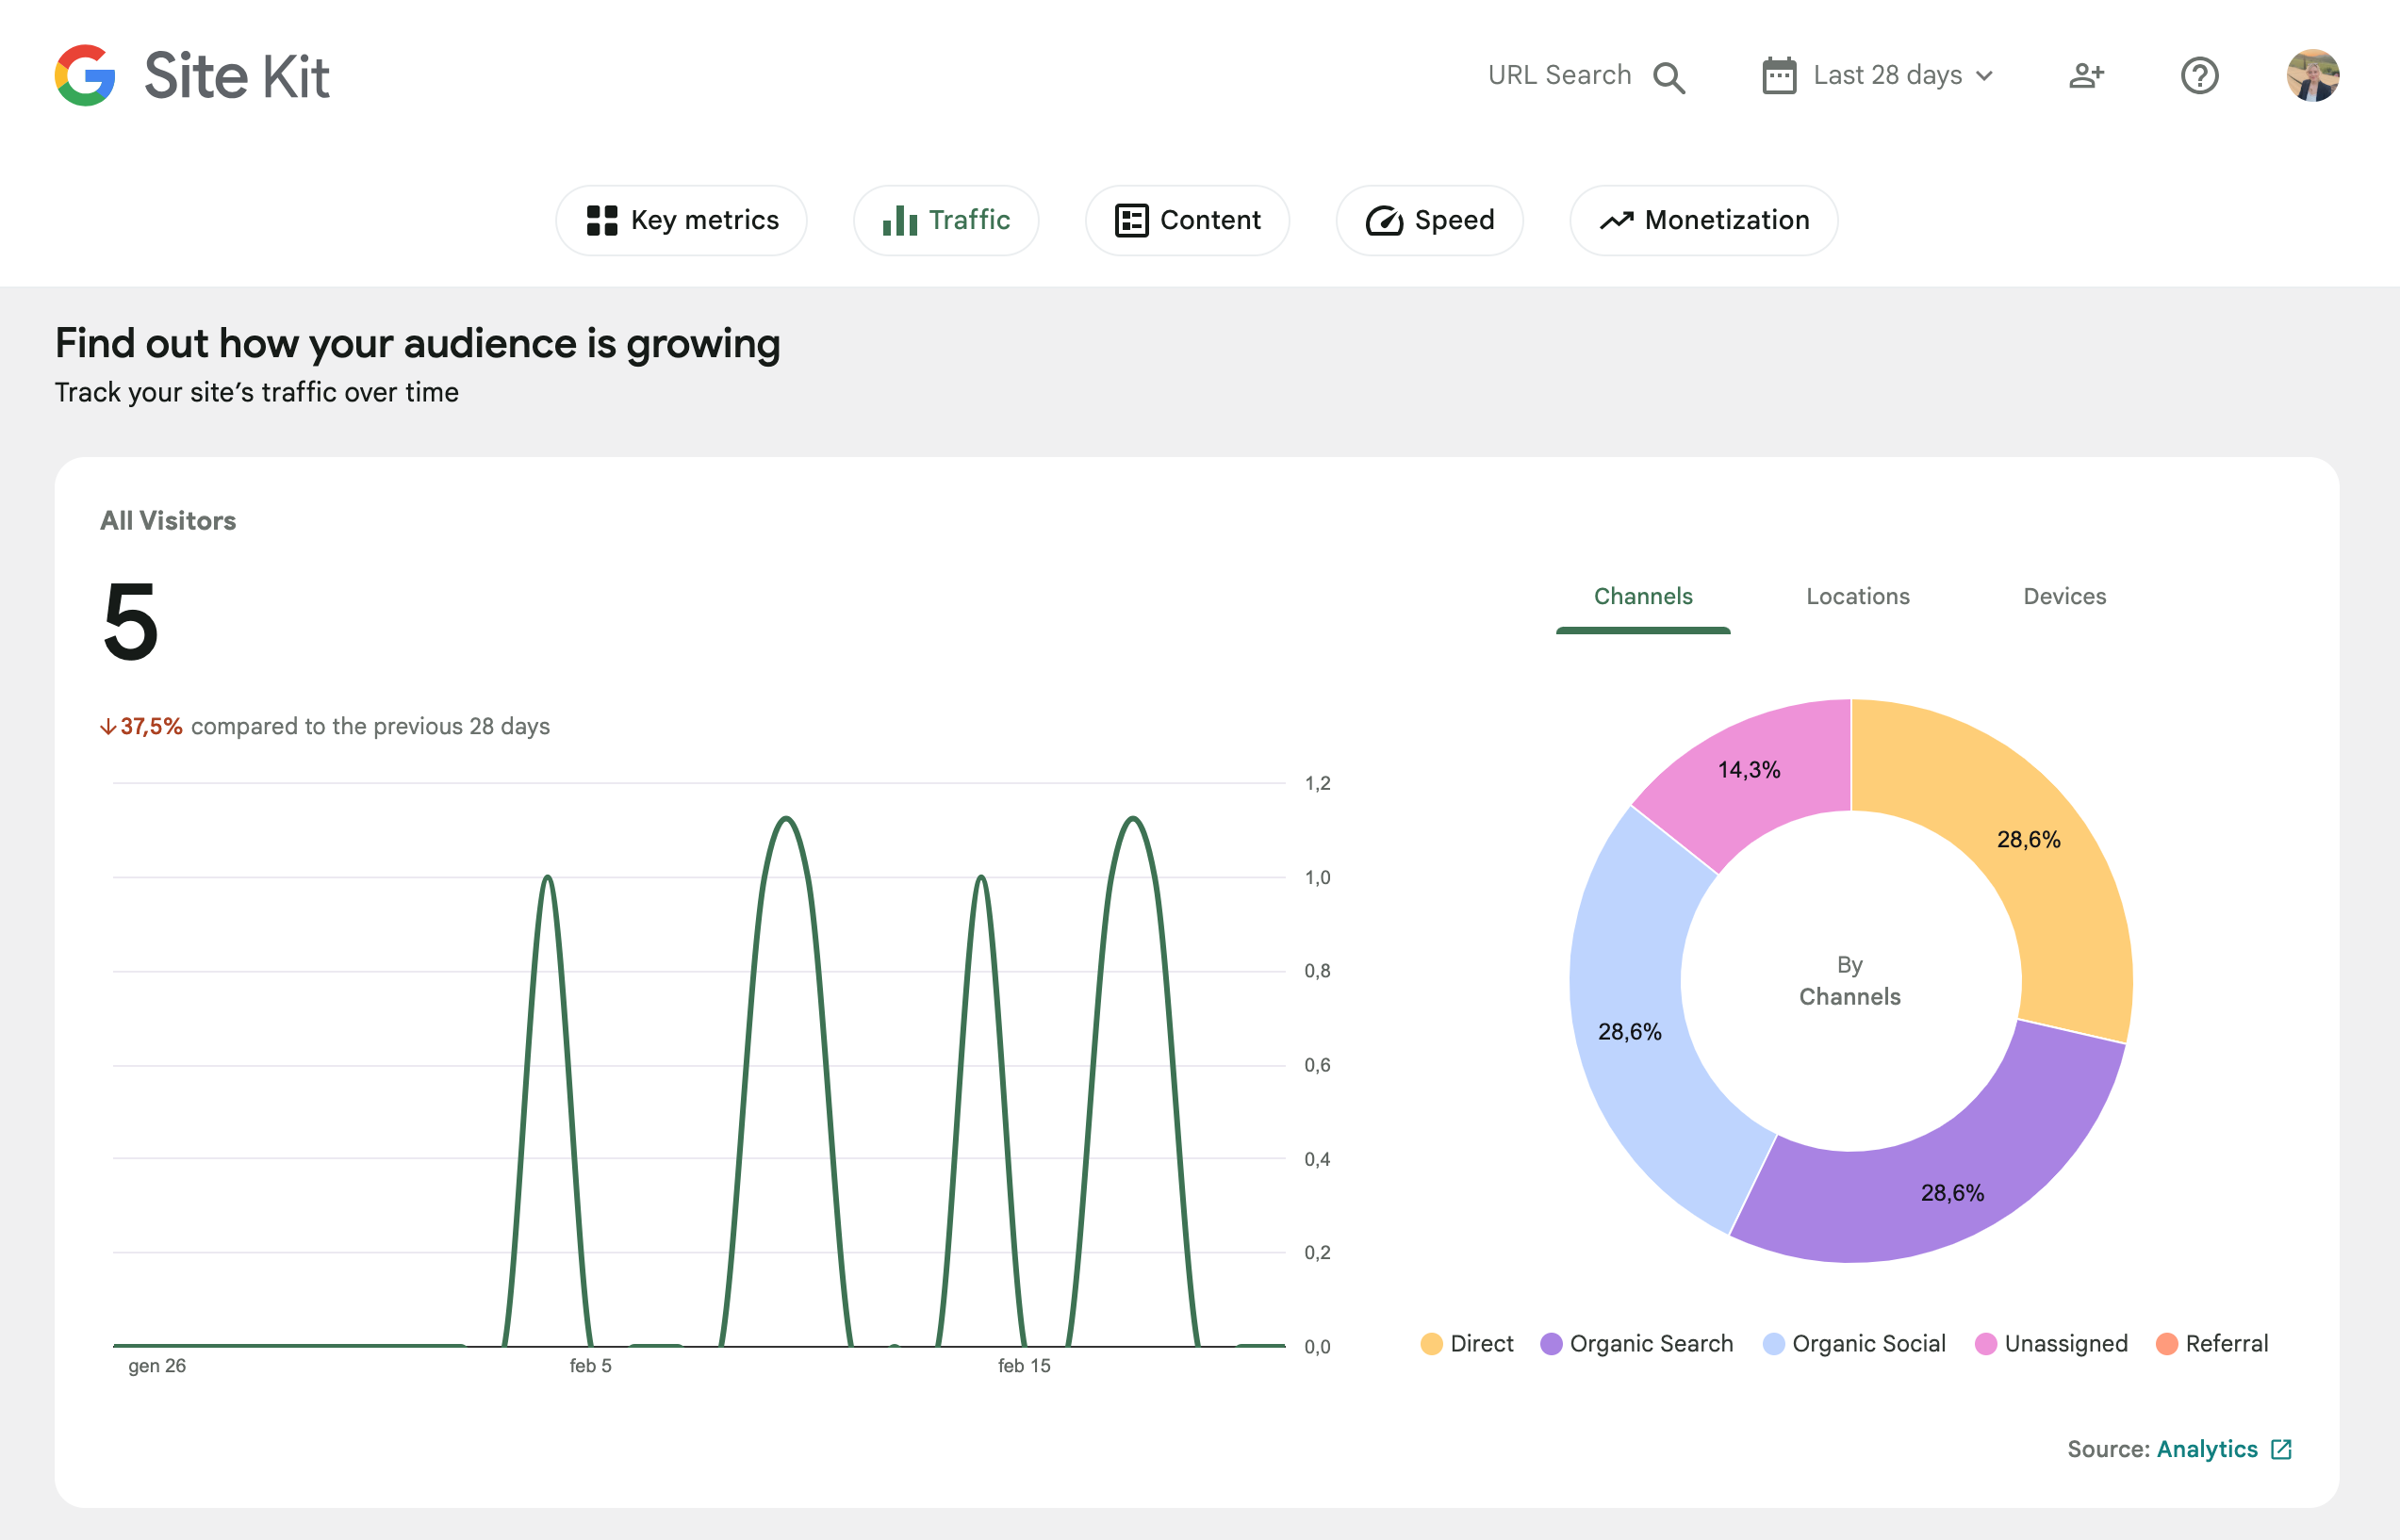Screen dimensions: 2400x1540
Task: Click the date range chevron arrow
Action: pos(1985,76)
